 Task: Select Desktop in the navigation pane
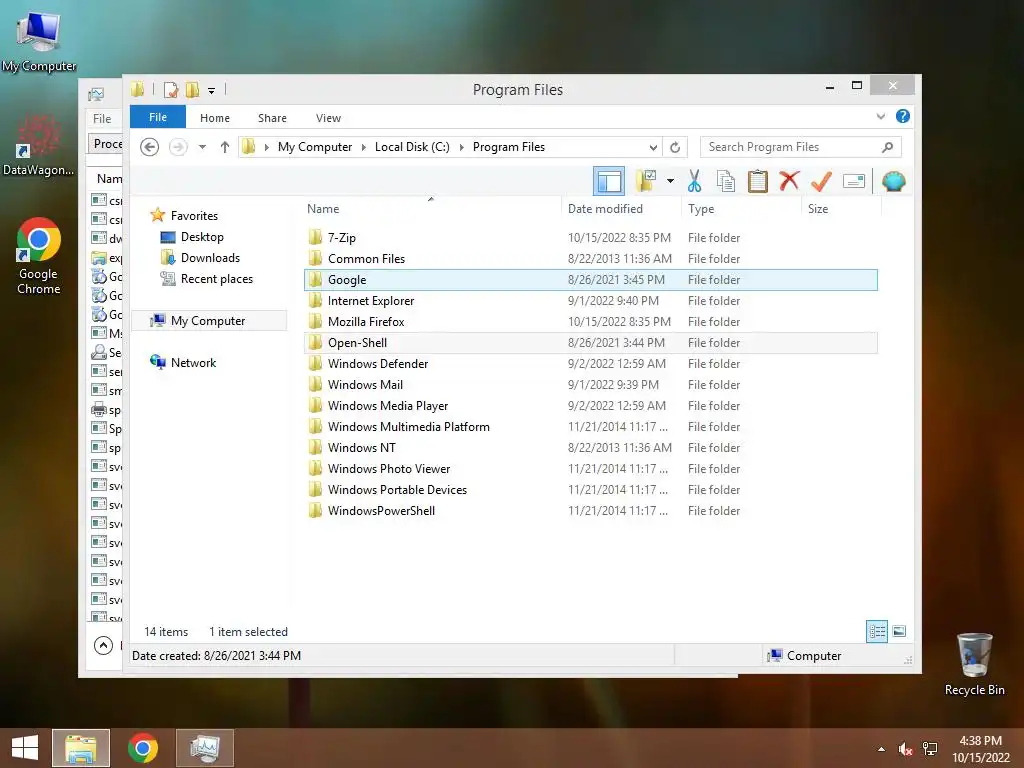[x=202, y=236]
